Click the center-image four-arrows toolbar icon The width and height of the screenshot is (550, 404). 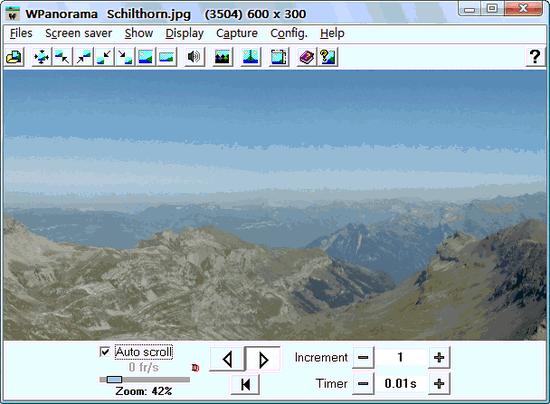(41, 56)
